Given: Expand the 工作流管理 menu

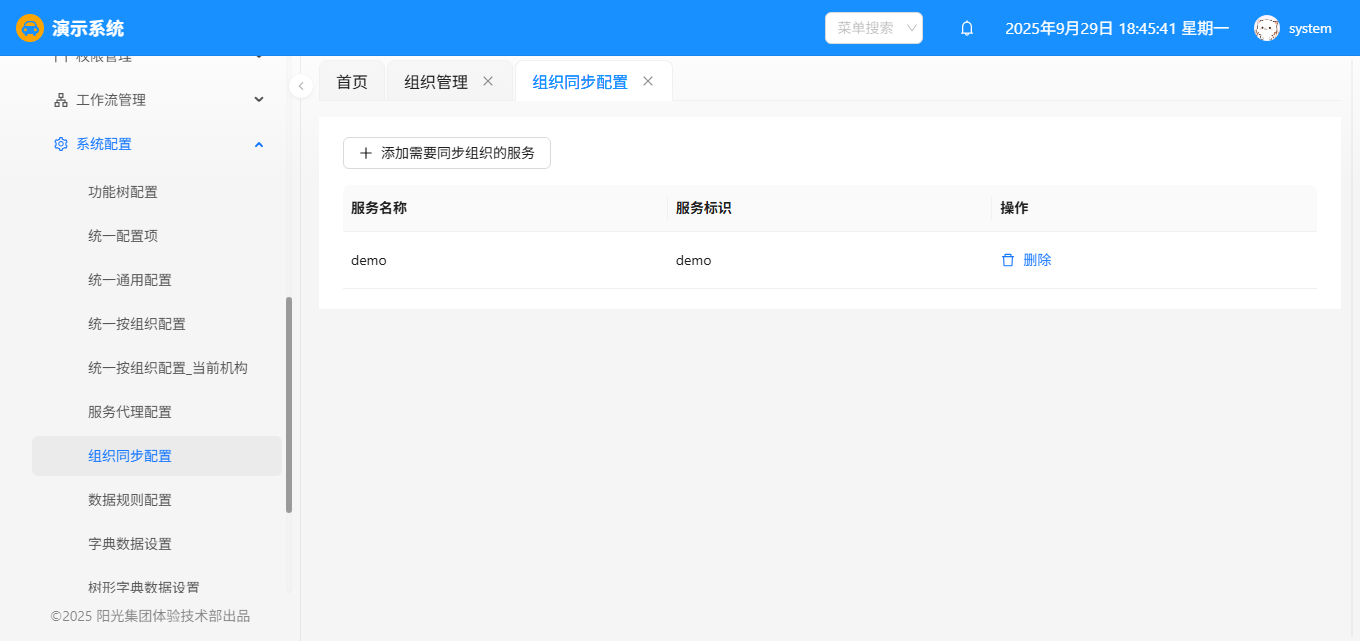Looking at the screenshot, I should click(x=259, y=100).
